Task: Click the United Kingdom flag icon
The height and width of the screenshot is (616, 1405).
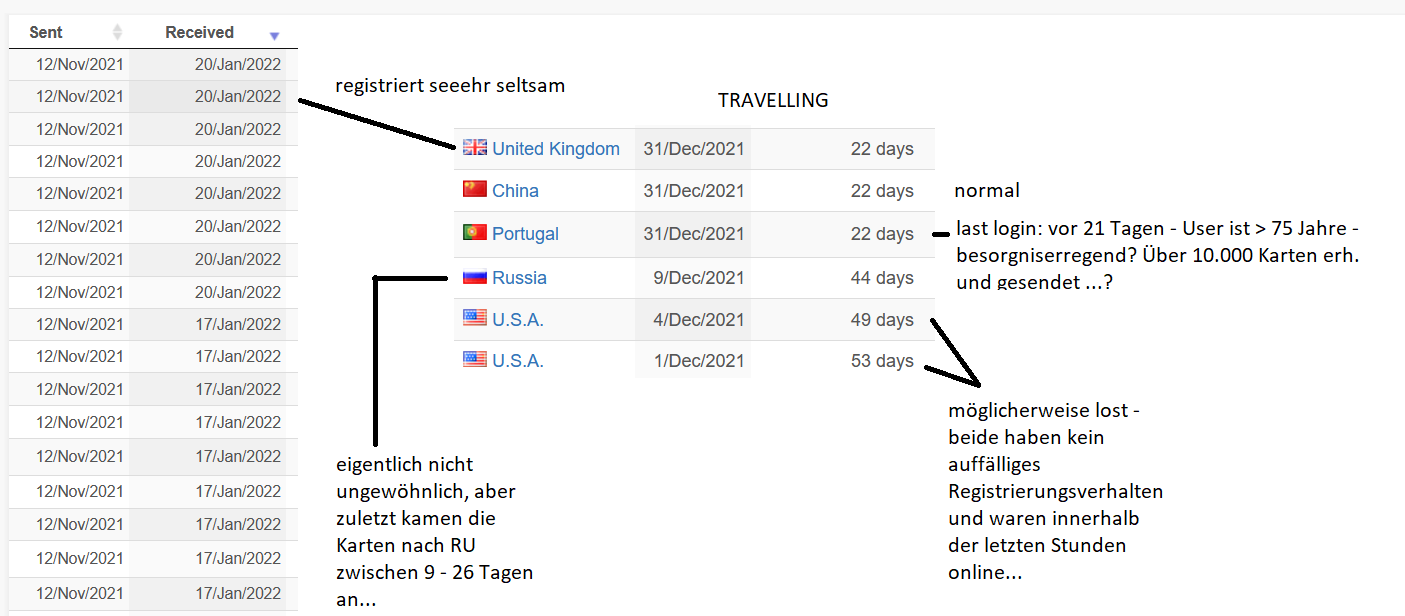Action: [475, 148]
